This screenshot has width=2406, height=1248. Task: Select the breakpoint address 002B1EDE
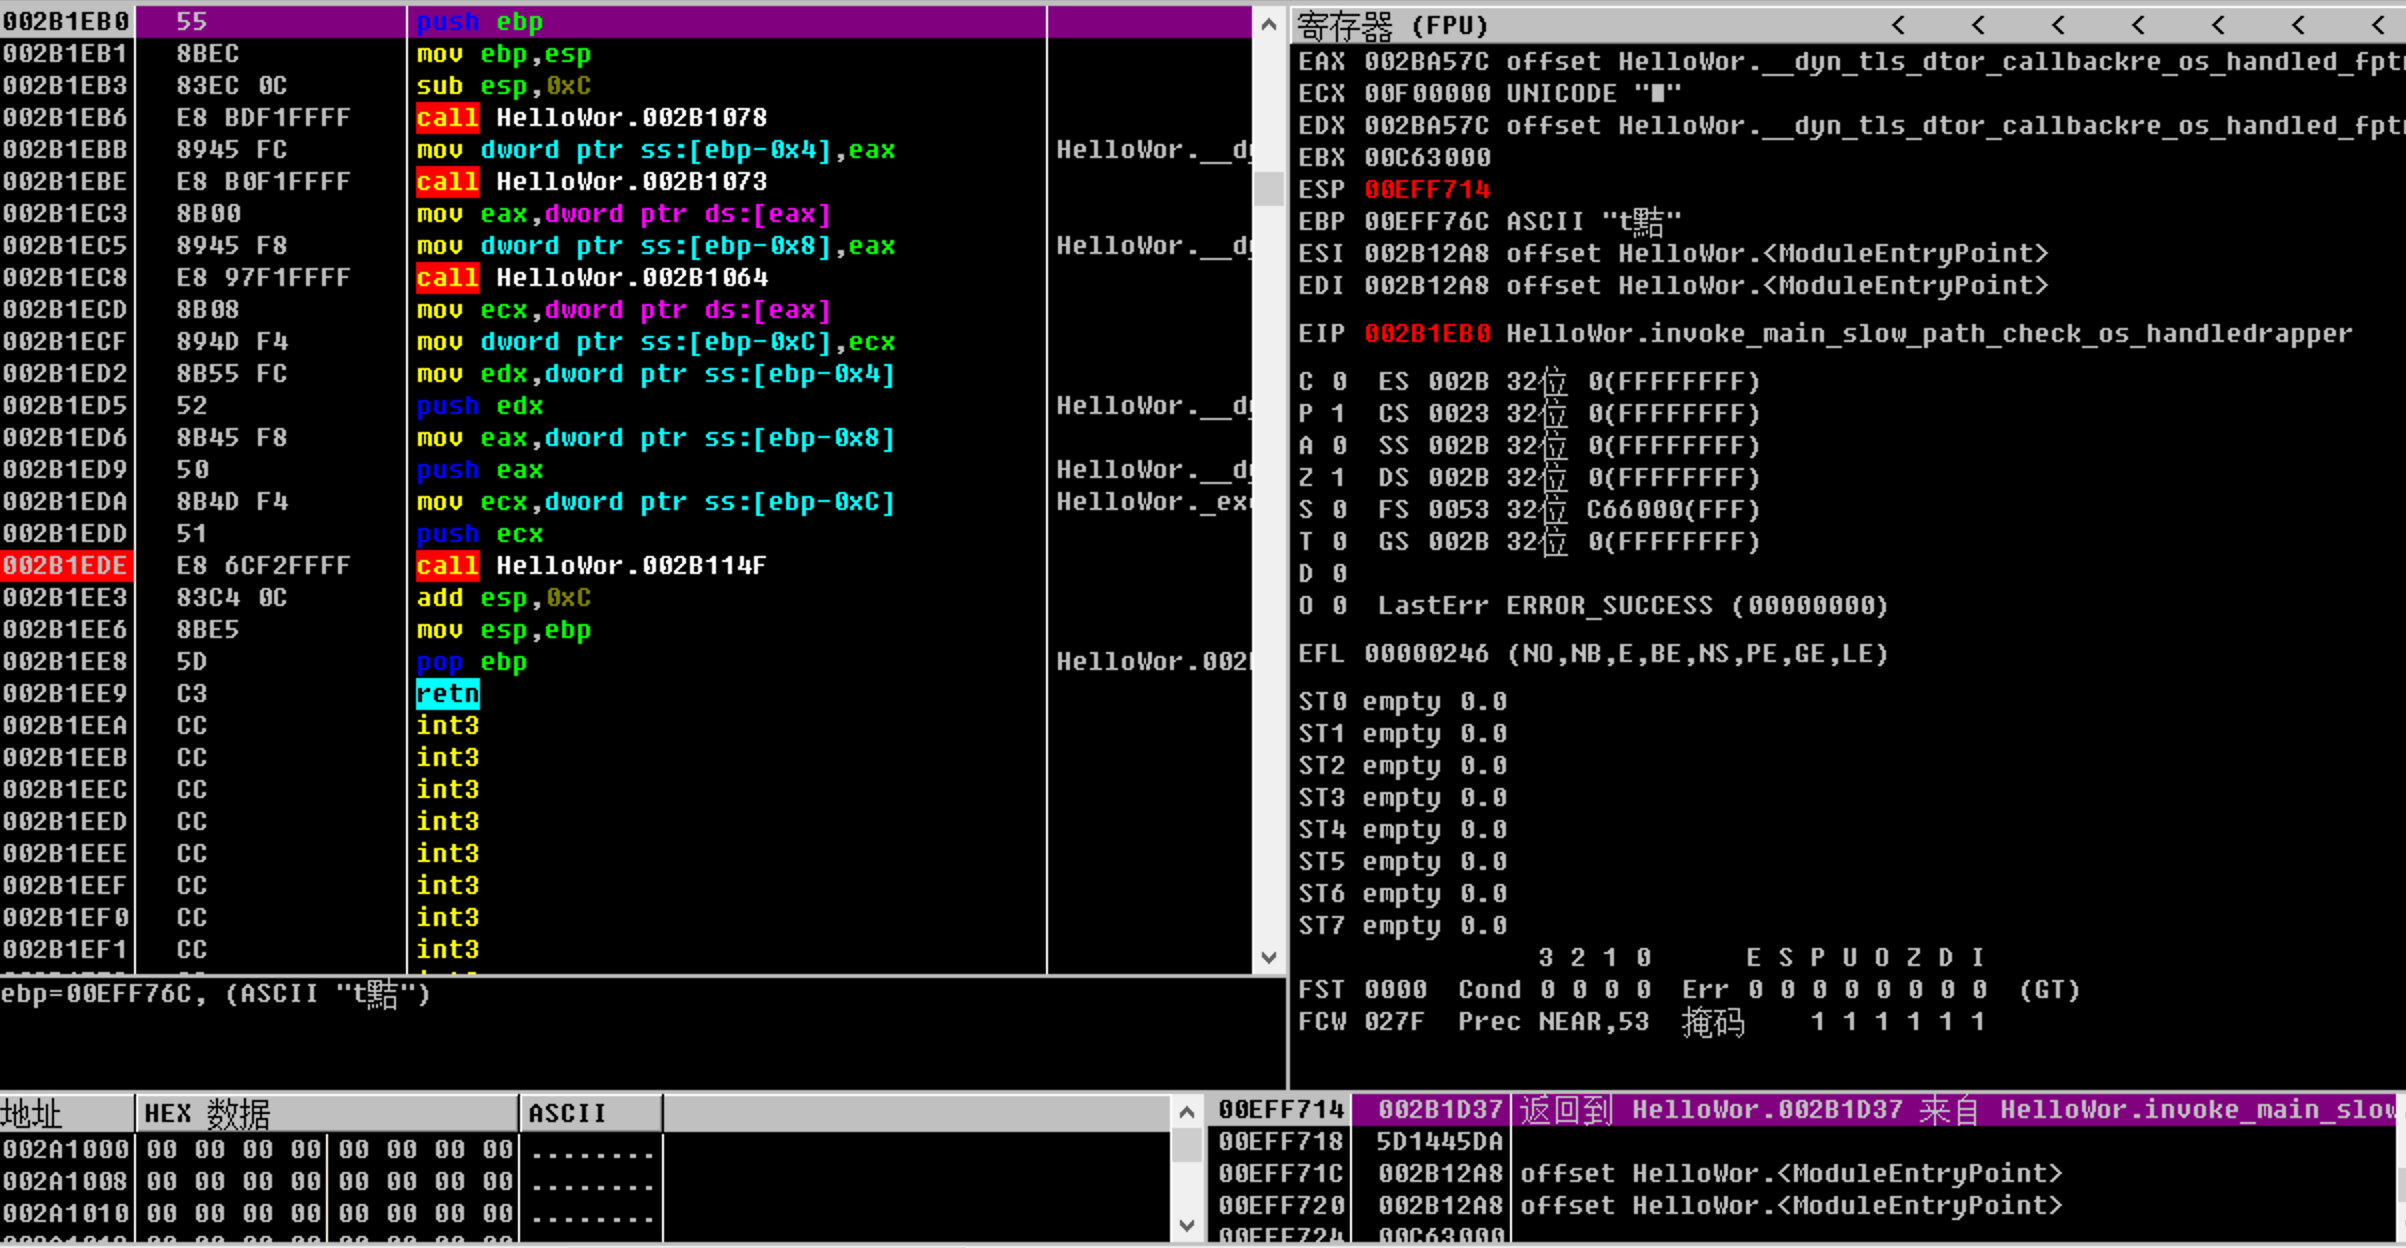coord(66,565)
